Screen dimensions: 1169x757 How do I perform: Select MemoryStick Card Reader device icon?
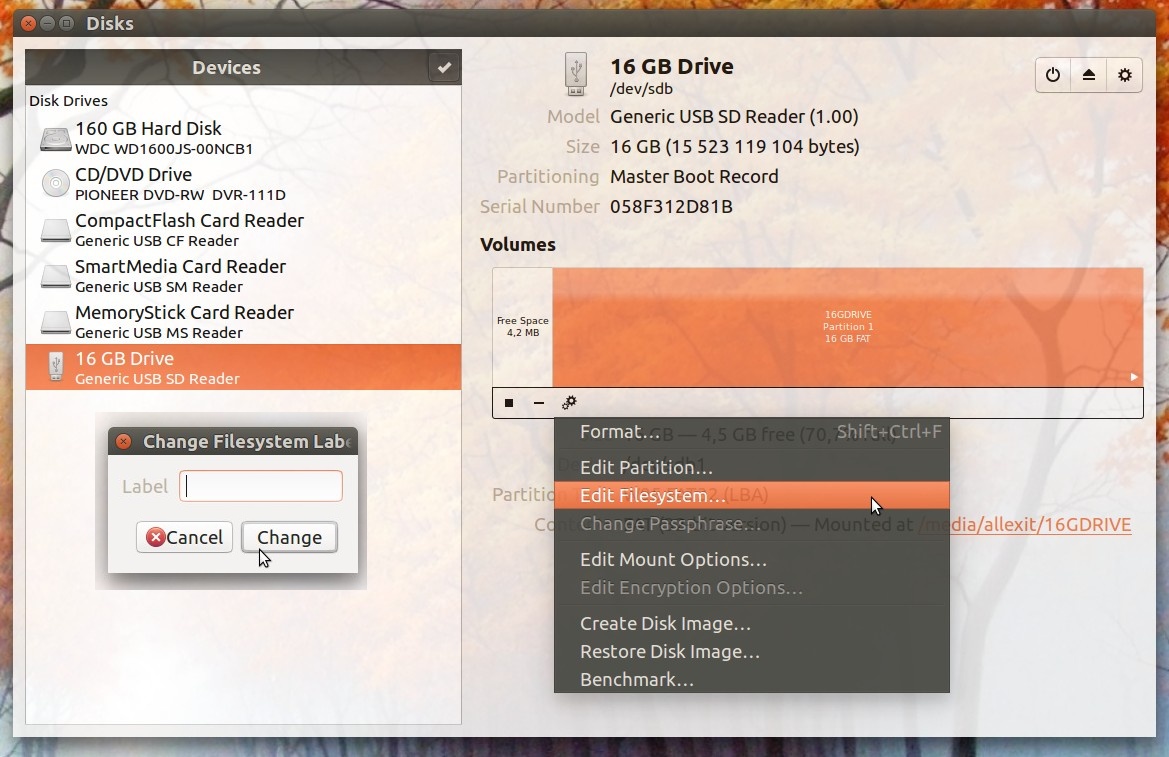55,322
